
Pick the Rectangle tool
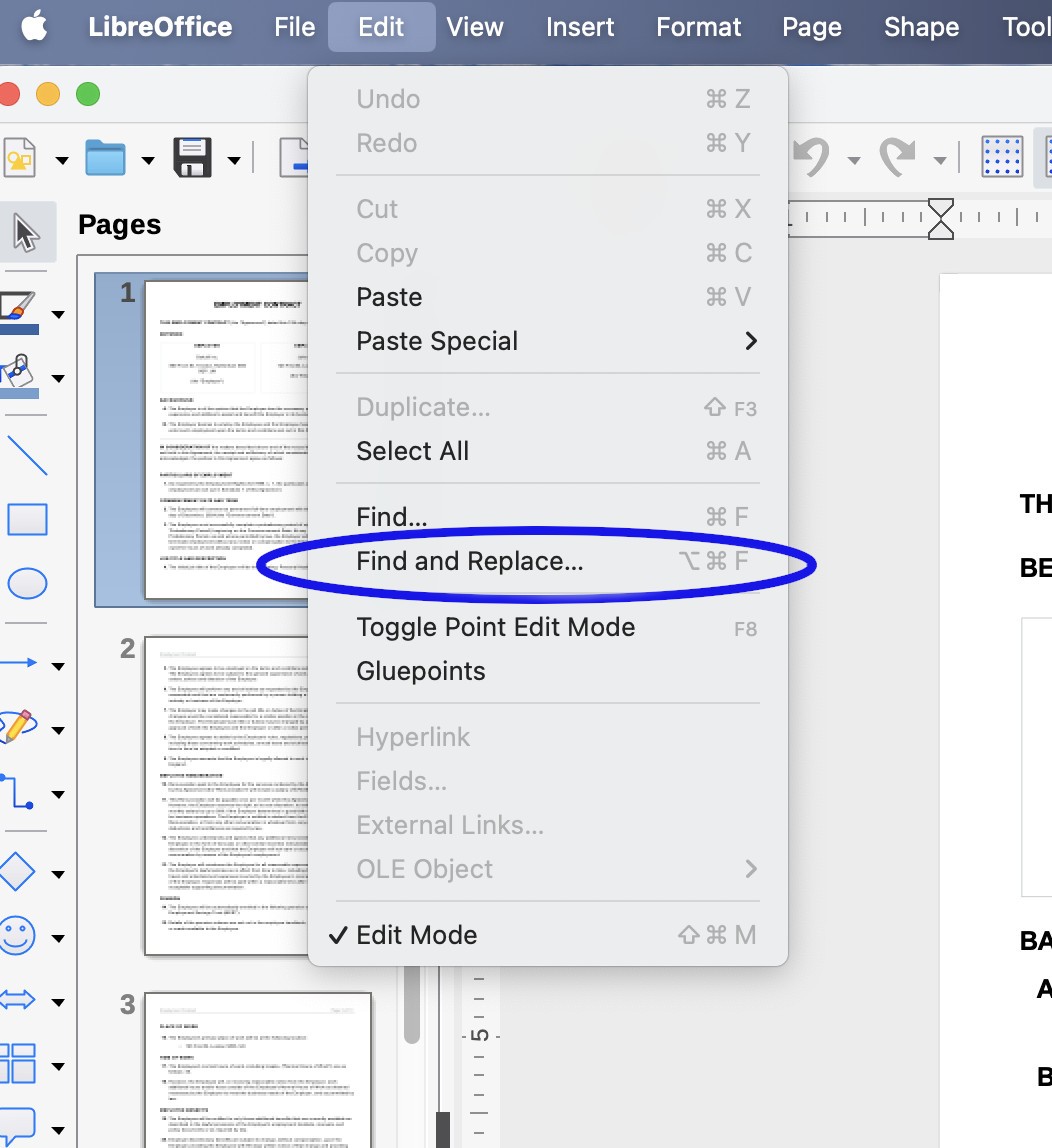(x=27, y=520)
